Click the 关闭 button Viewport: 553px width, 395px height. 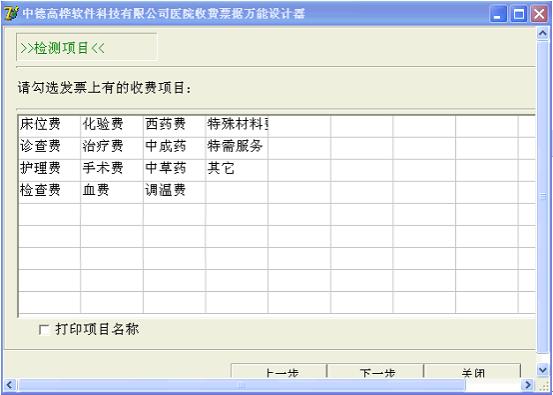coord(472,371)
